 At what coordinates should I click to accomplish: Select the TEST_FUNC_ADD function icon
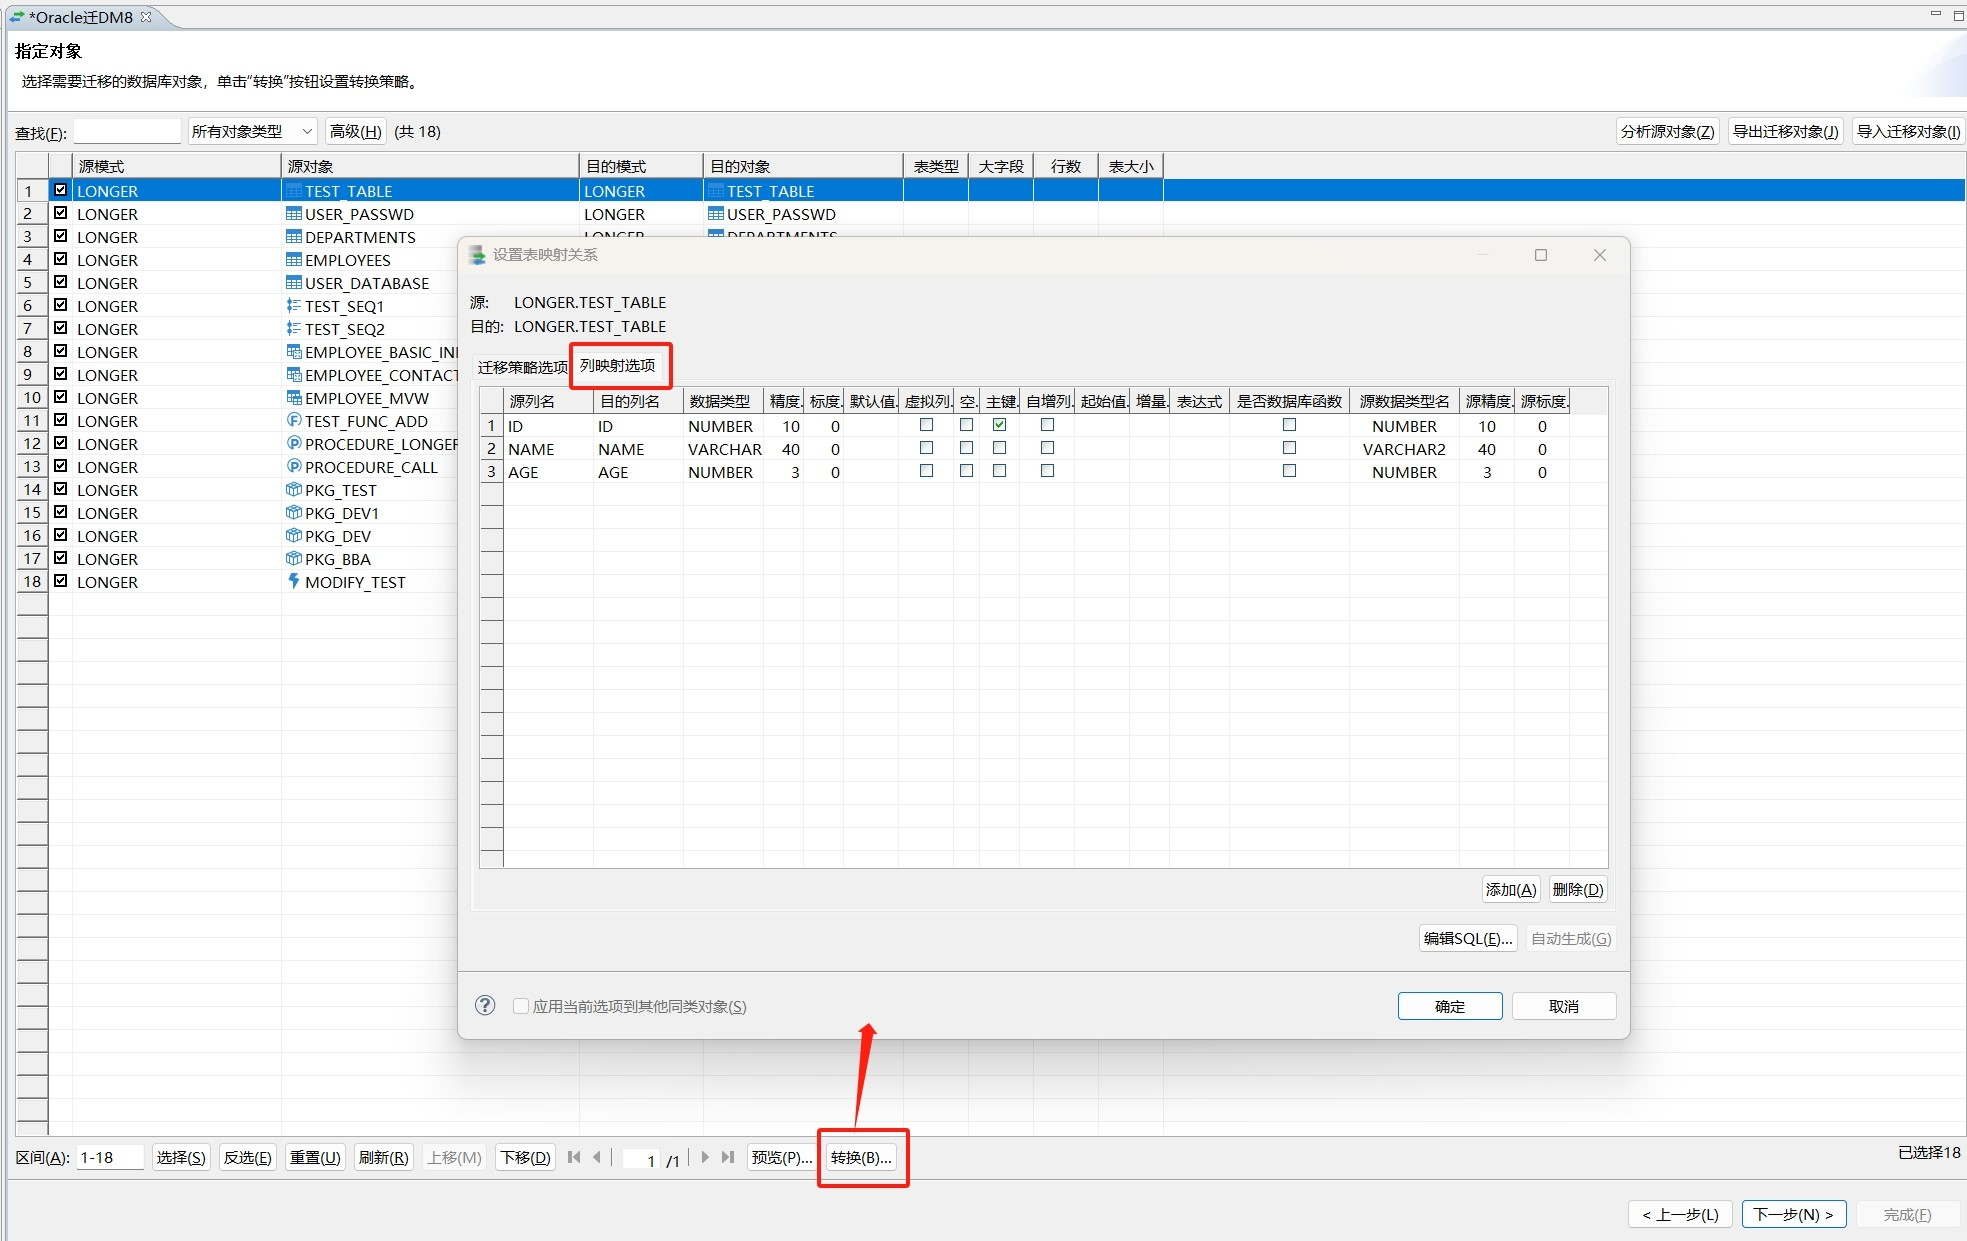point(294,421)
